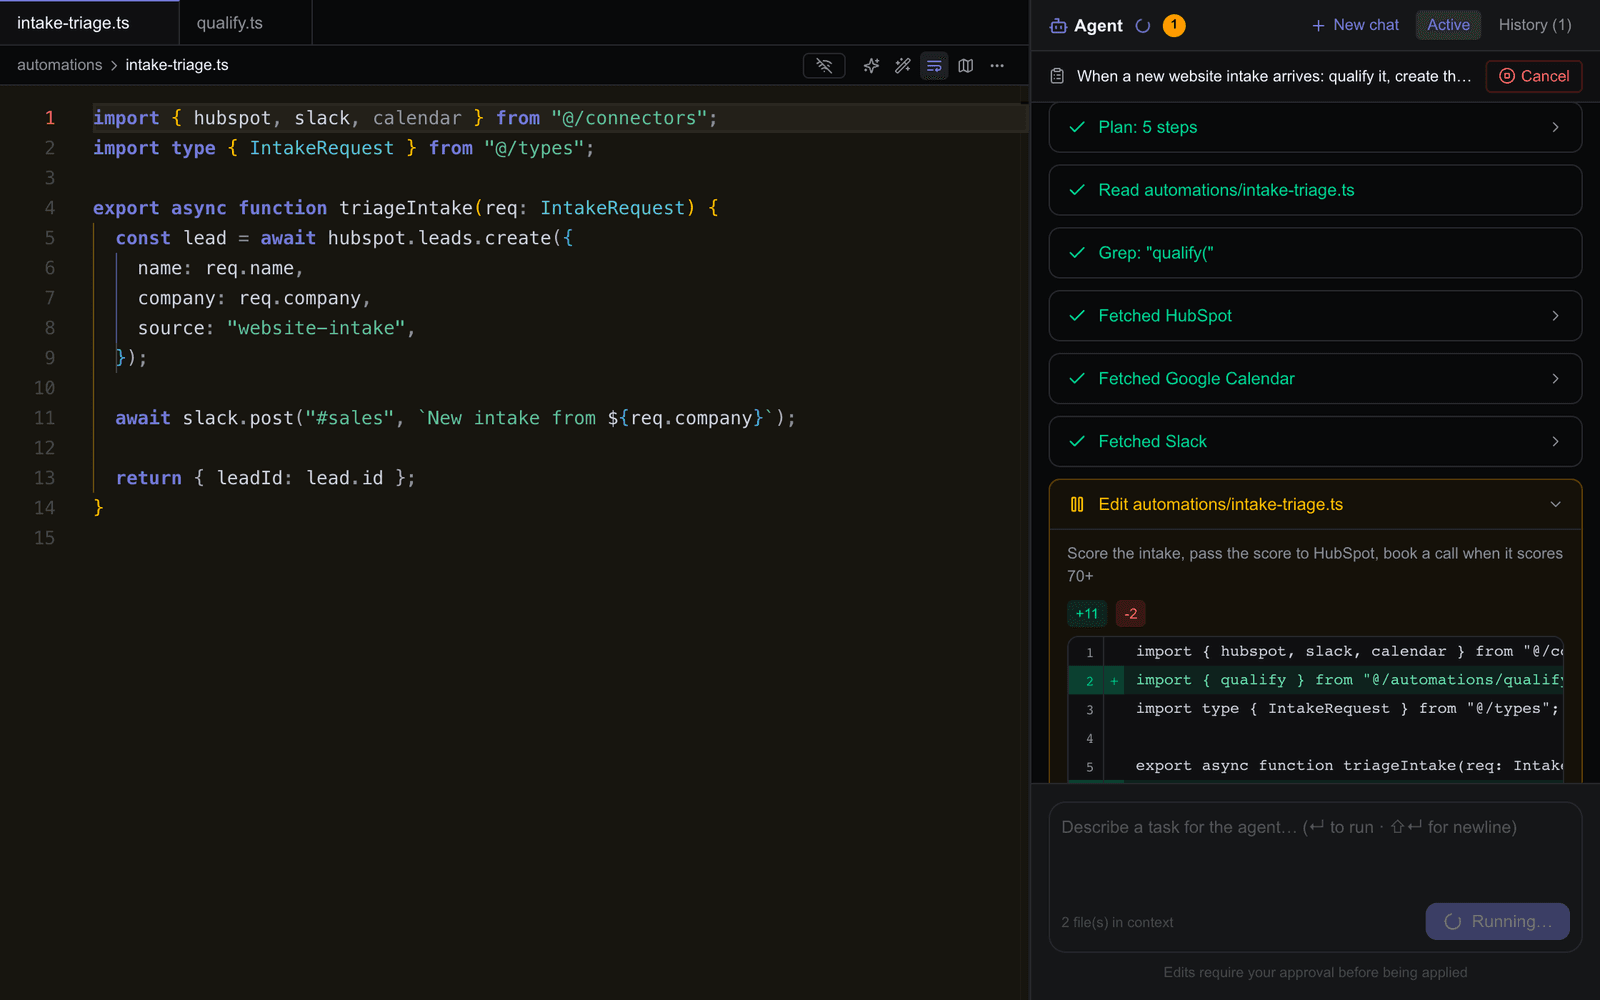This screenshot has width=1600, height=1000.
Task: Expand the Fetched Slack step chevron
Action: [x=1555, y=442]
